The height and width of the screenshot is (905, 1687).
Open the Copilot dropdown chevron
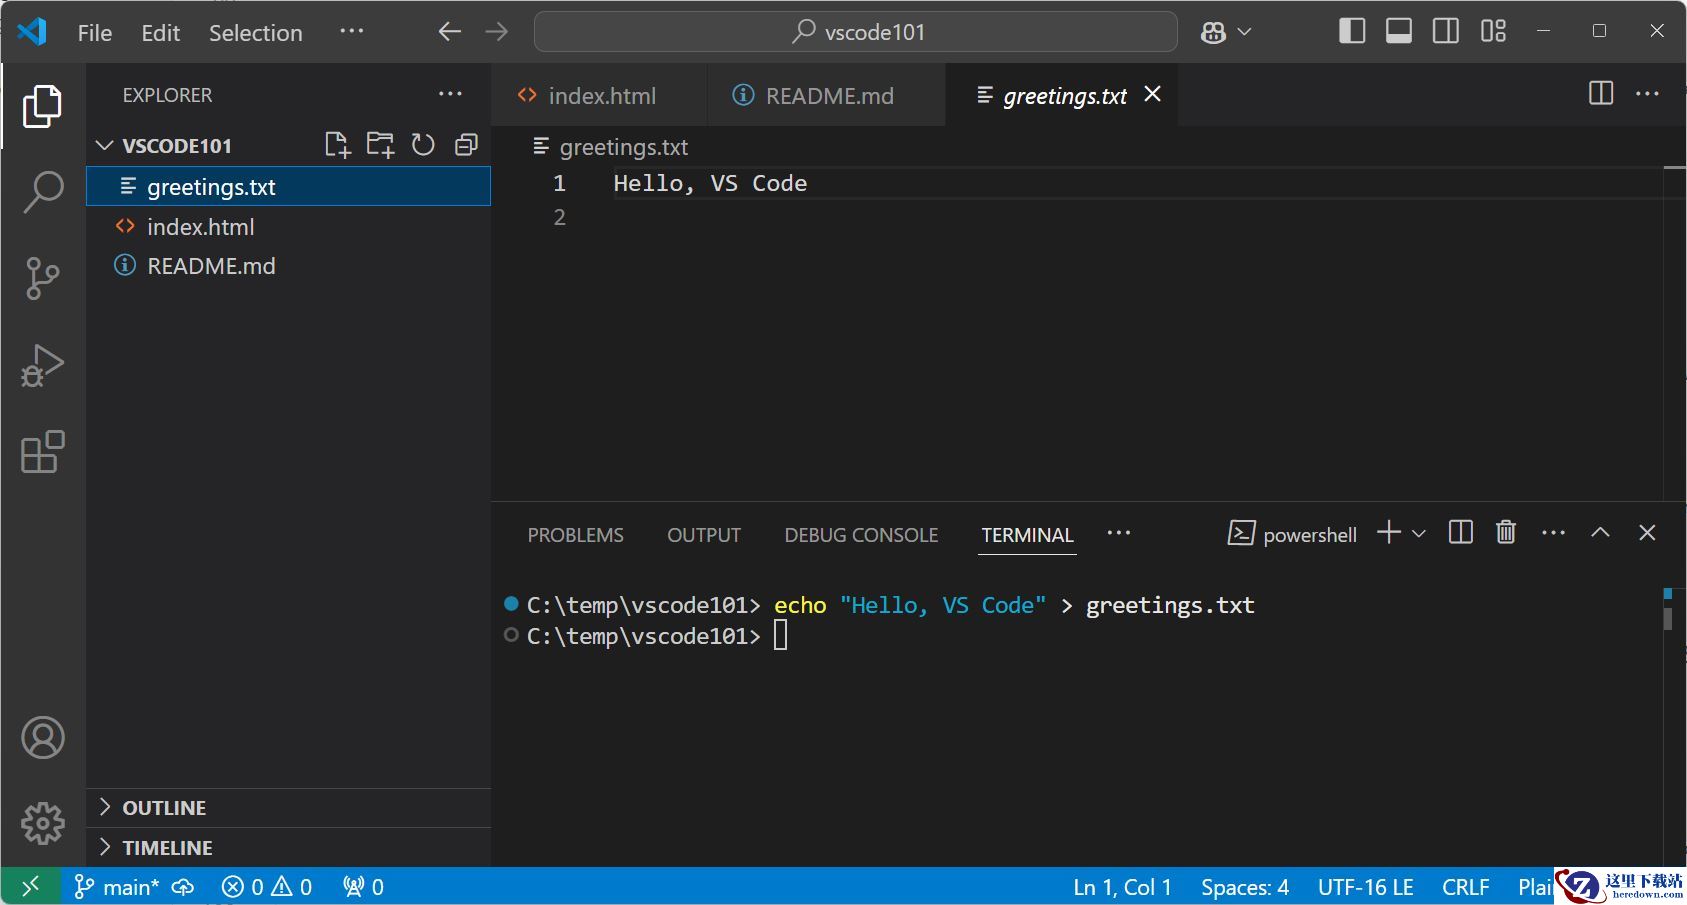(1245, 32)
